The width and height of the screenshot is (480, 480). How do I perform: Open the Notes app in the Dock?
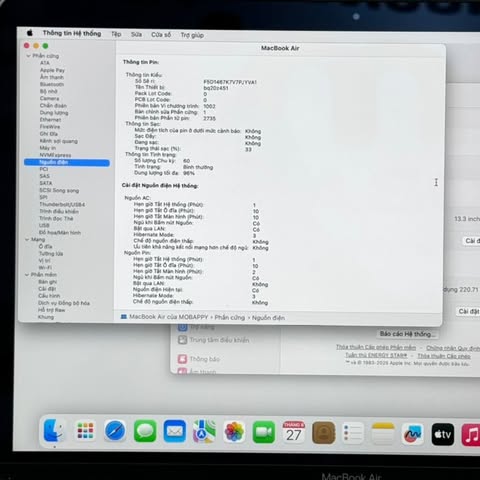point(383,434)
